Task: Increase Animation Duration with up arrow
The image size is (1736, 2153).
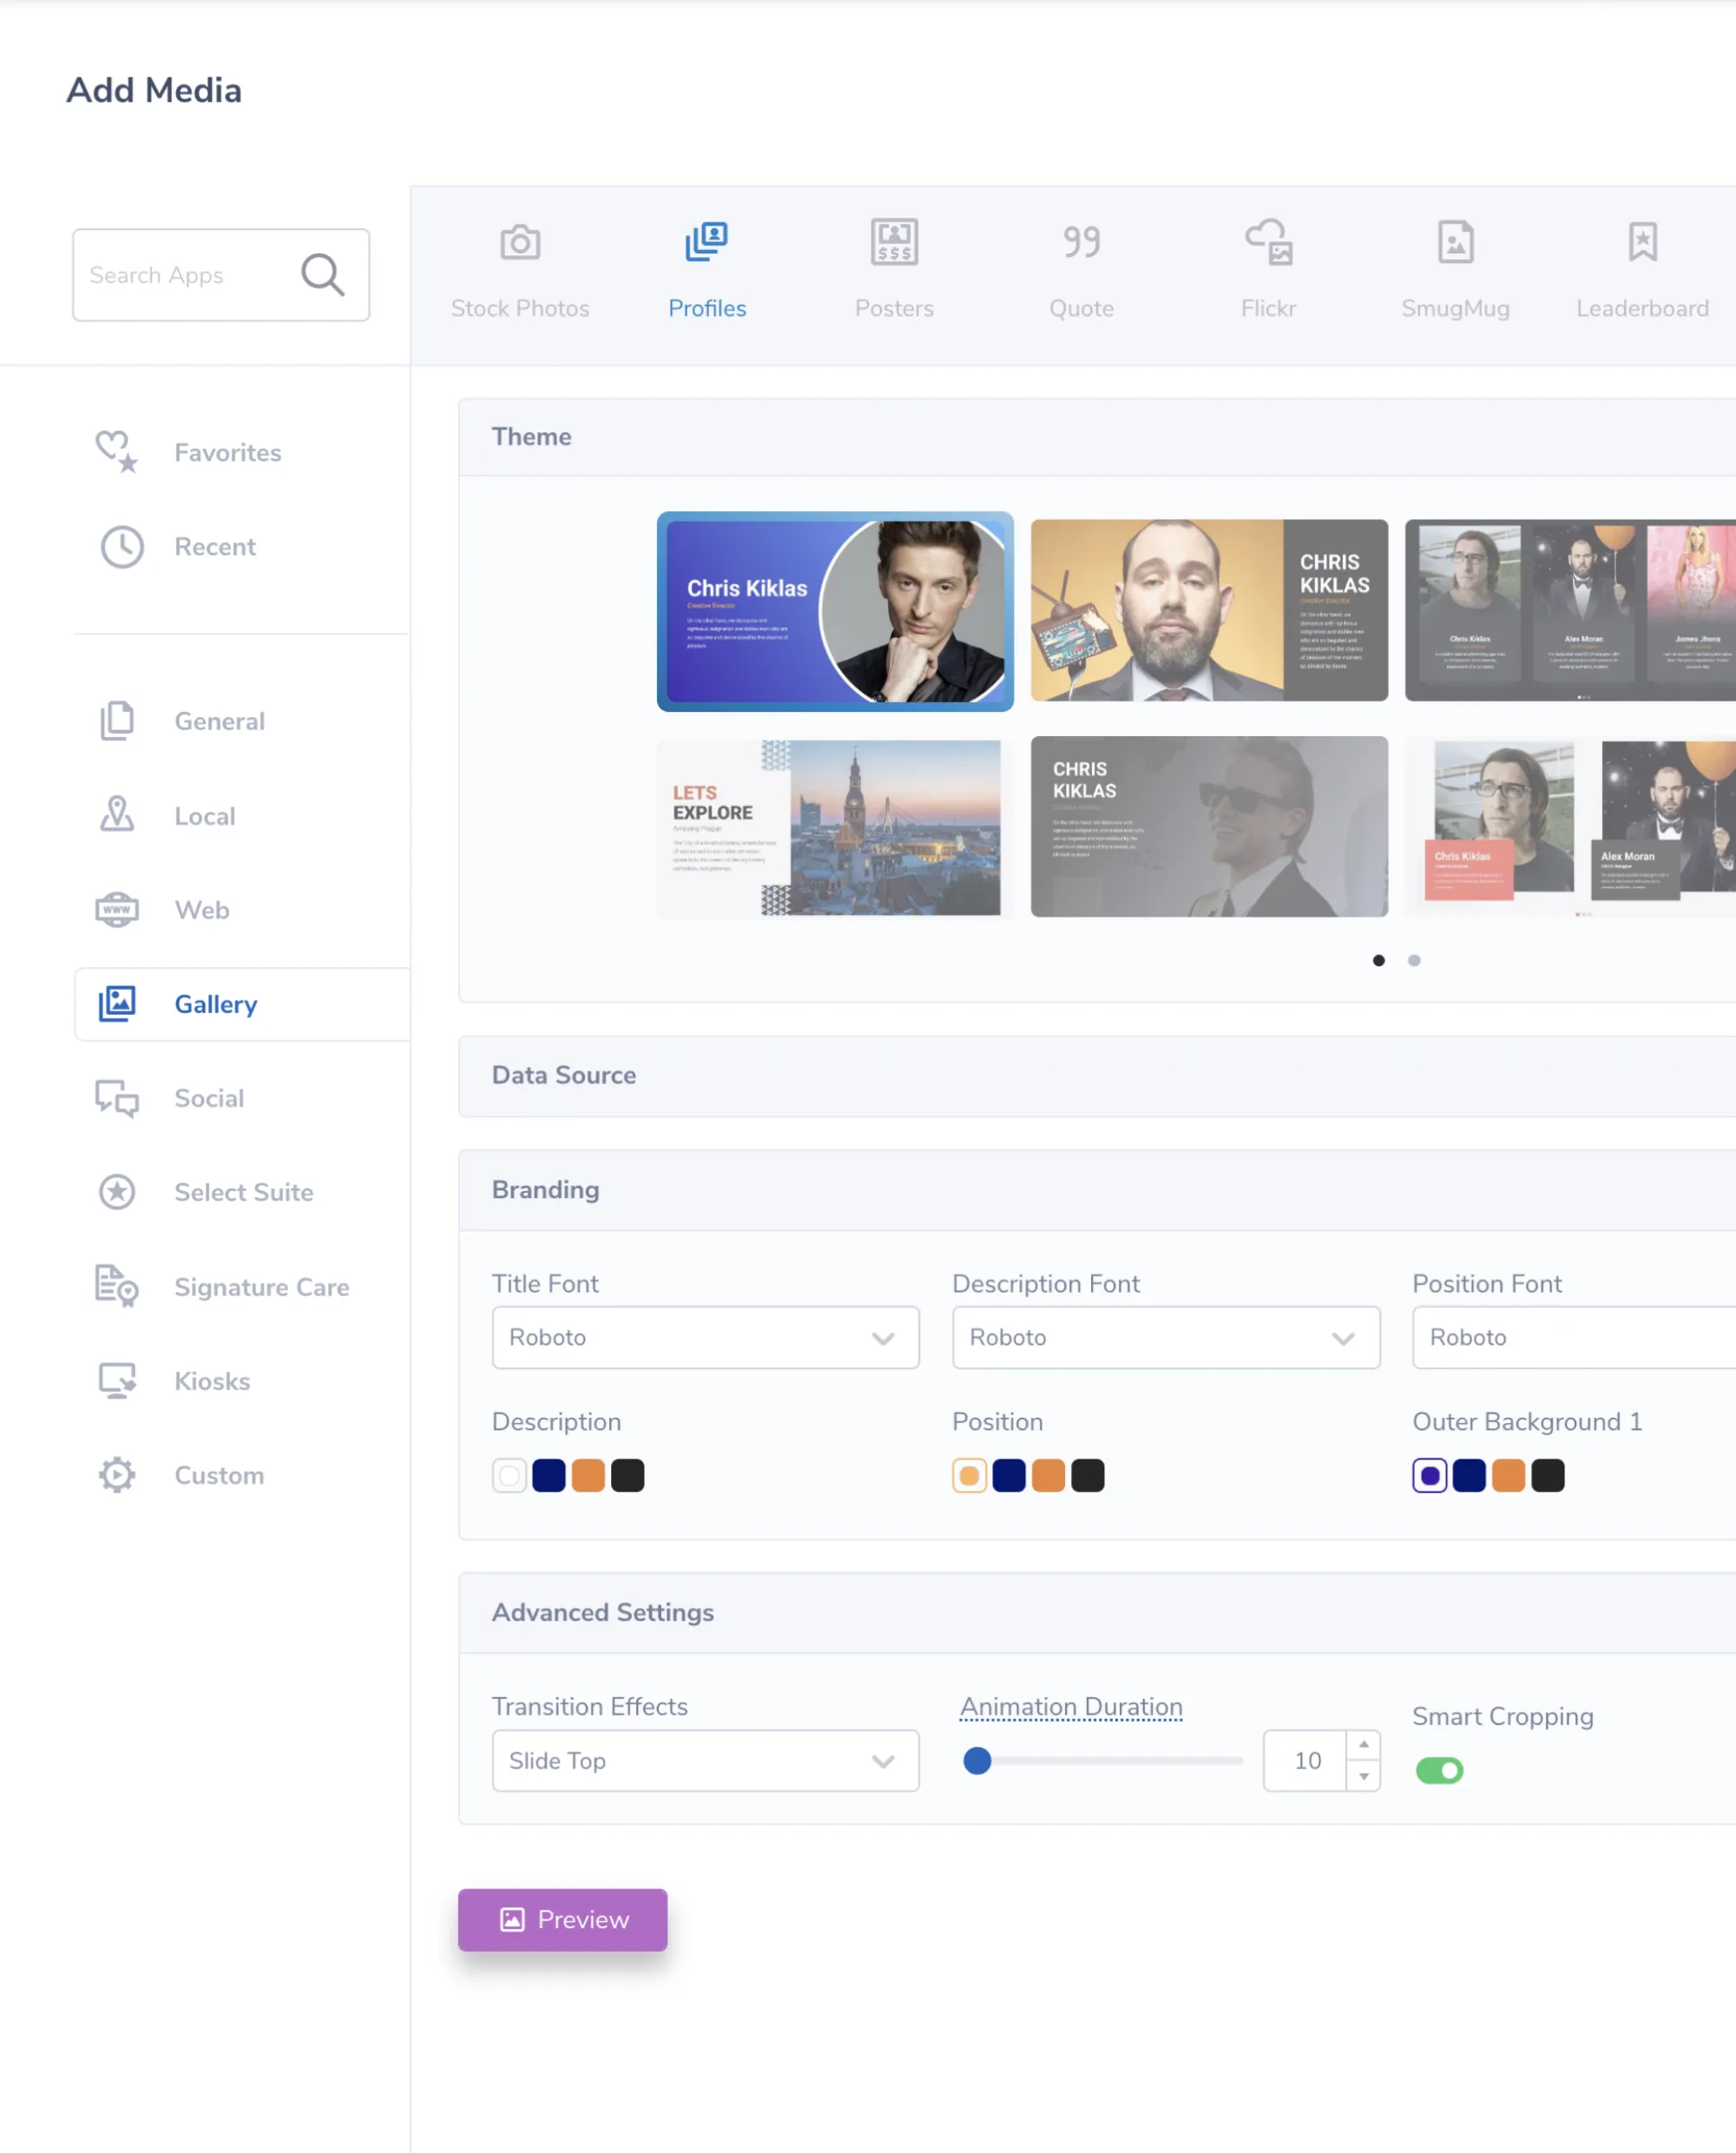Action: click(x=1363, y=1744)
